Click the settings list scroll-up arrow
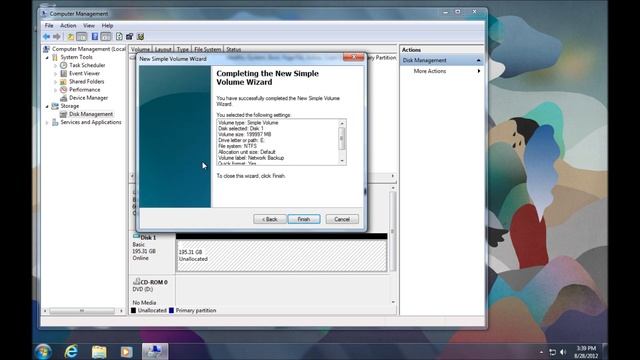640x360 pixels. [342, 123]
